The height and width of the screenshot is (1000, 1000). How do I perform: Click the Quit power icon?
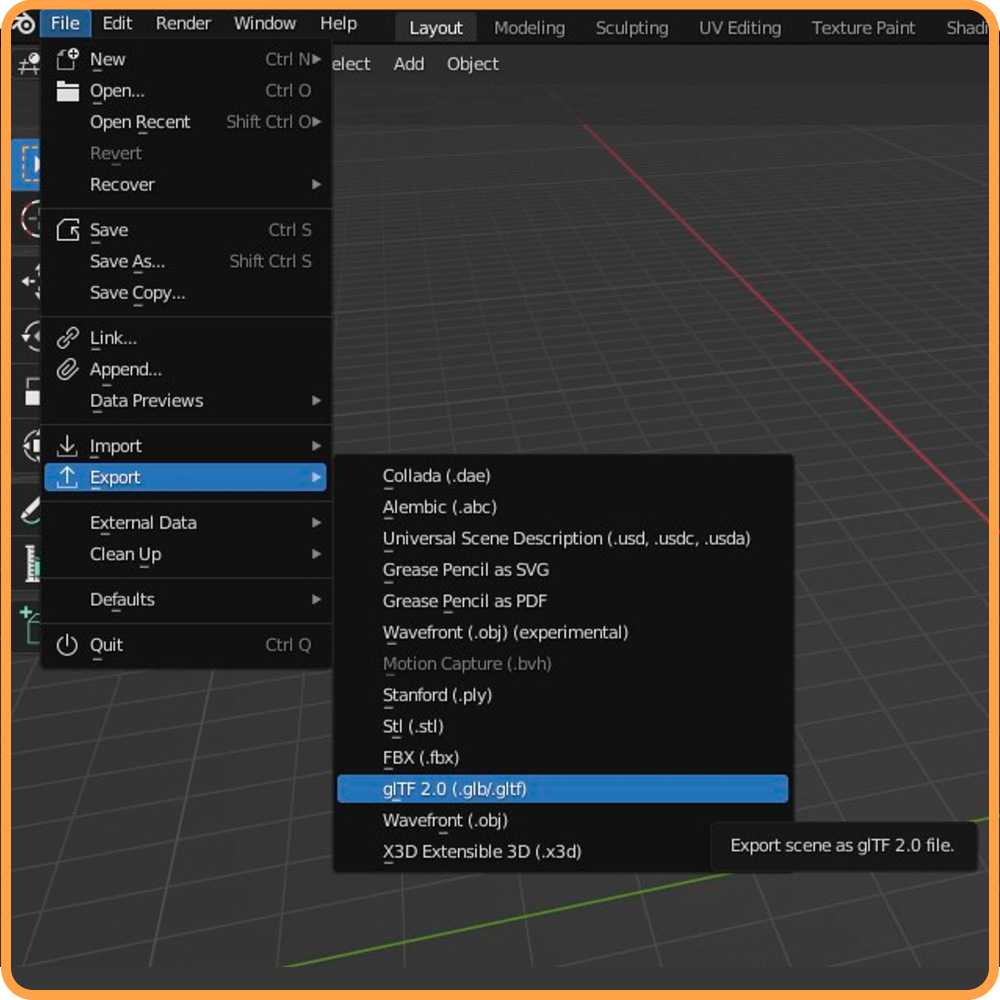pos(68,645)
